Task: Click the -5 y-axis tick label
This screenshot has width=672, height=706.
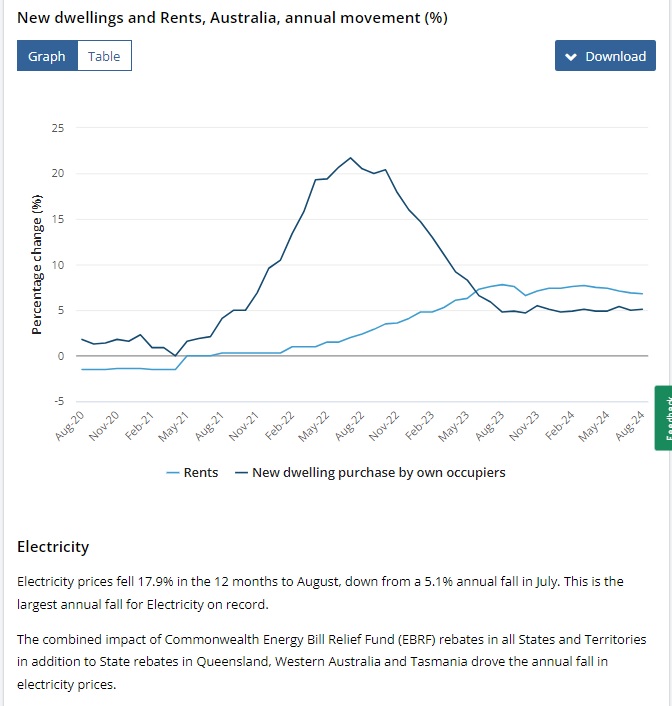Action: 57,402
